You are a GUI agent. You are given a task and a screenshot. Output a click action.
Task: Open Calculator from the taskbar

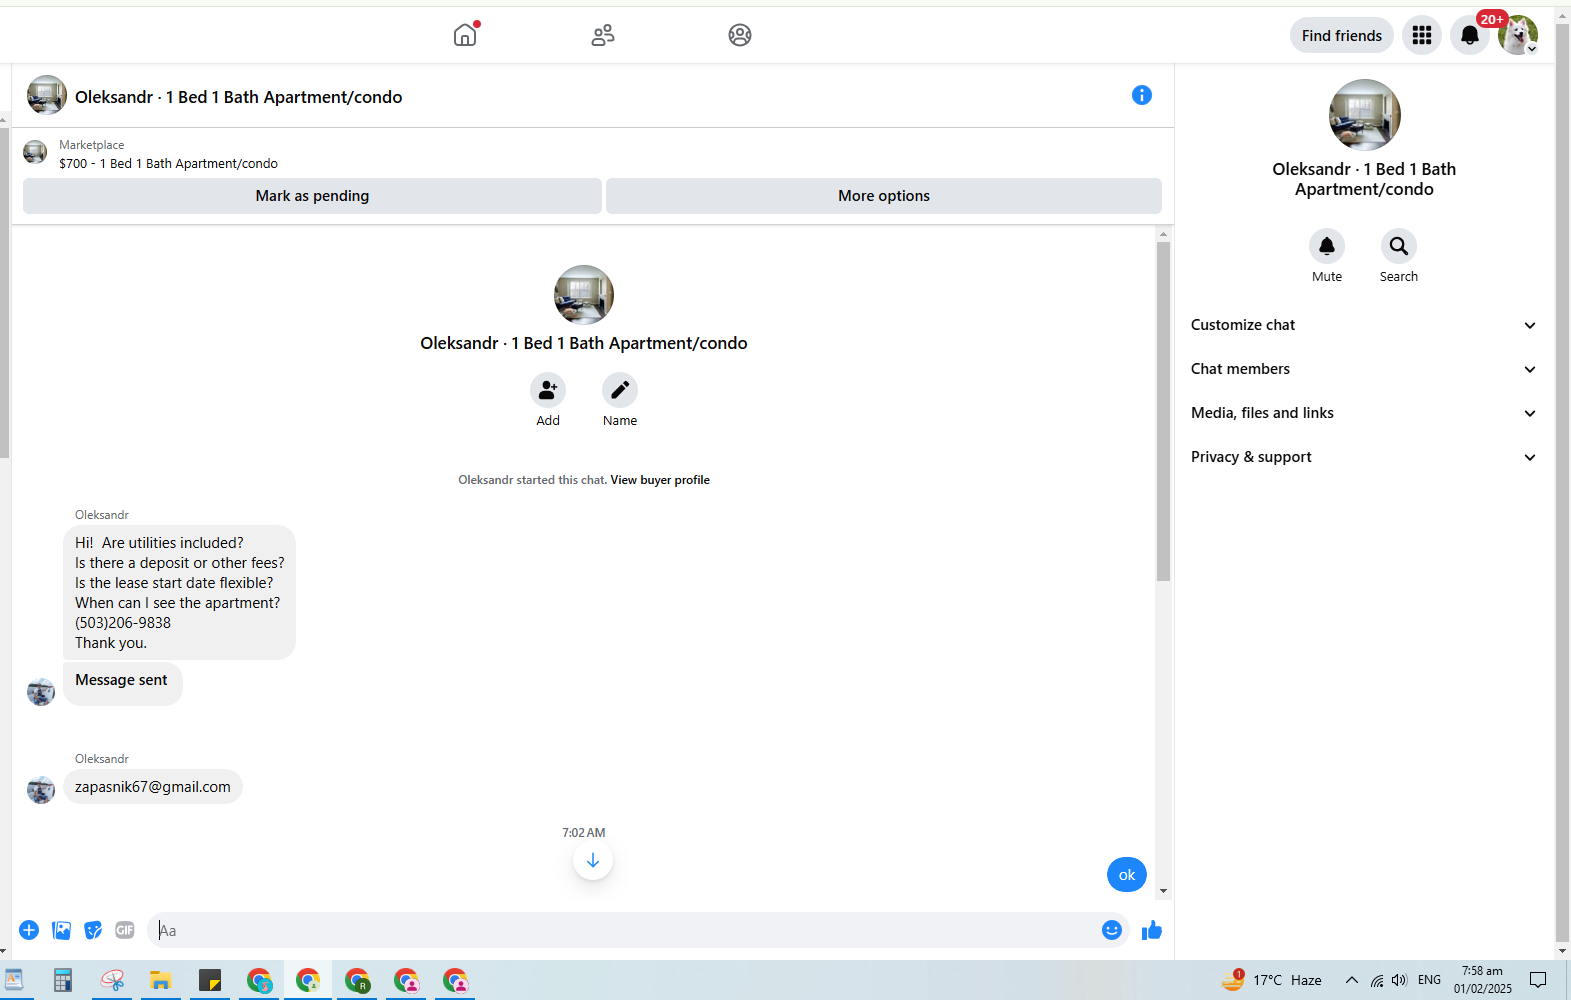62,980
